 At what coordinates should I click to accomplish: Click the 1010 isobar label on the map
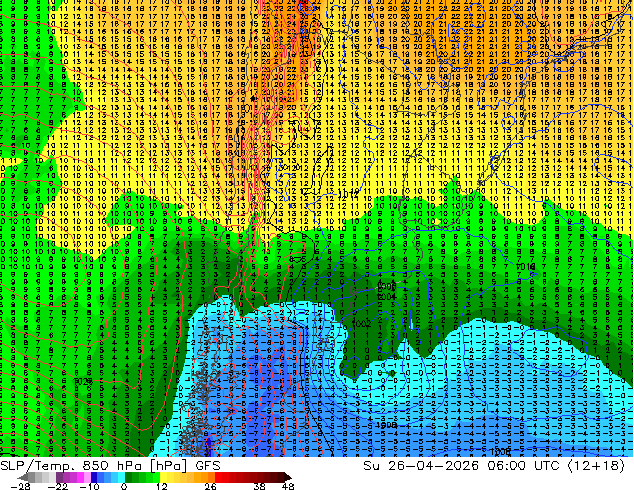[526, 266]
